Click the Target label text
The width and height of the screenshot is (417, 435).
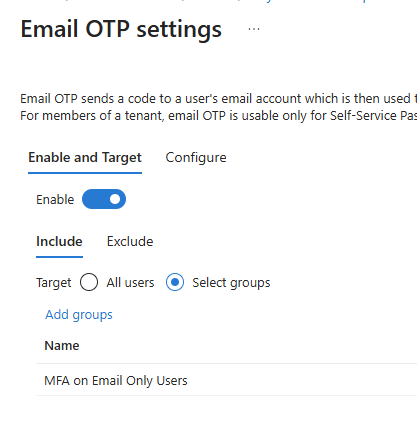(x=54, y=283)
